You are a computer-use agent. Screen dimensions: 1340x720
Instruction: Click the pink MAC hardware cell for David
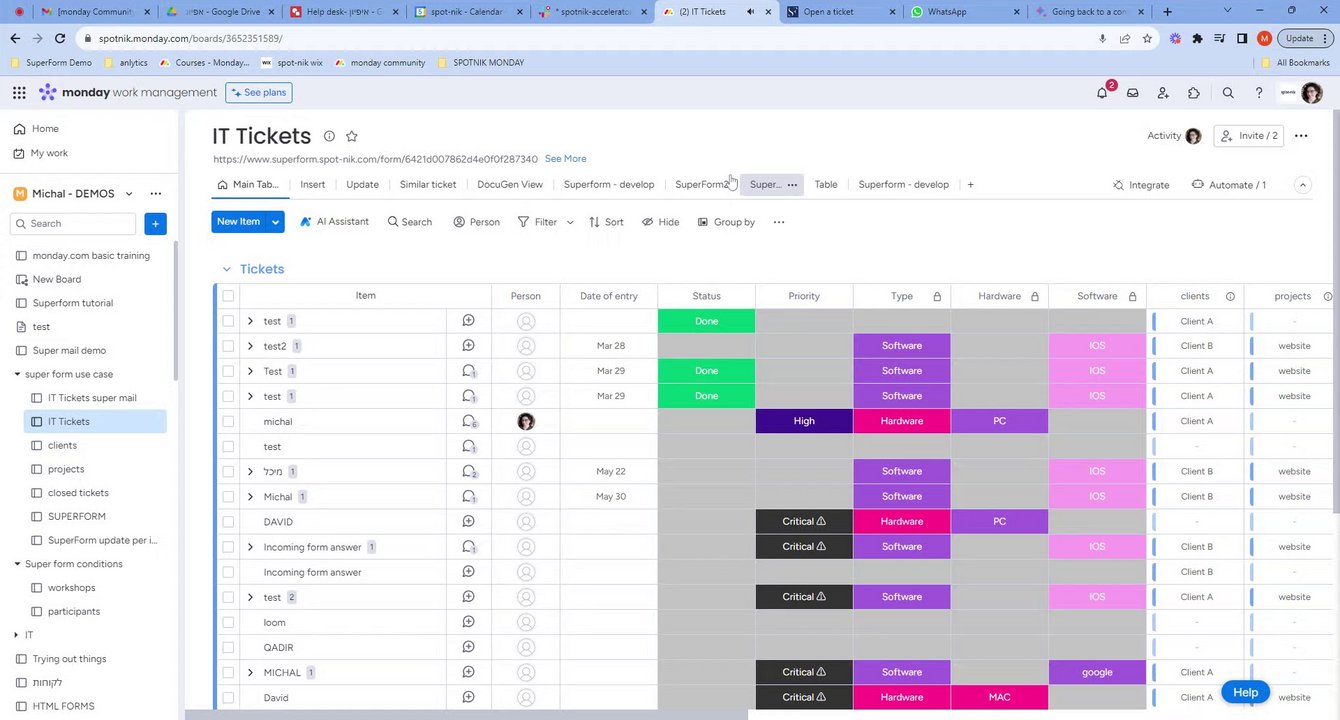(x=999, y=698)
